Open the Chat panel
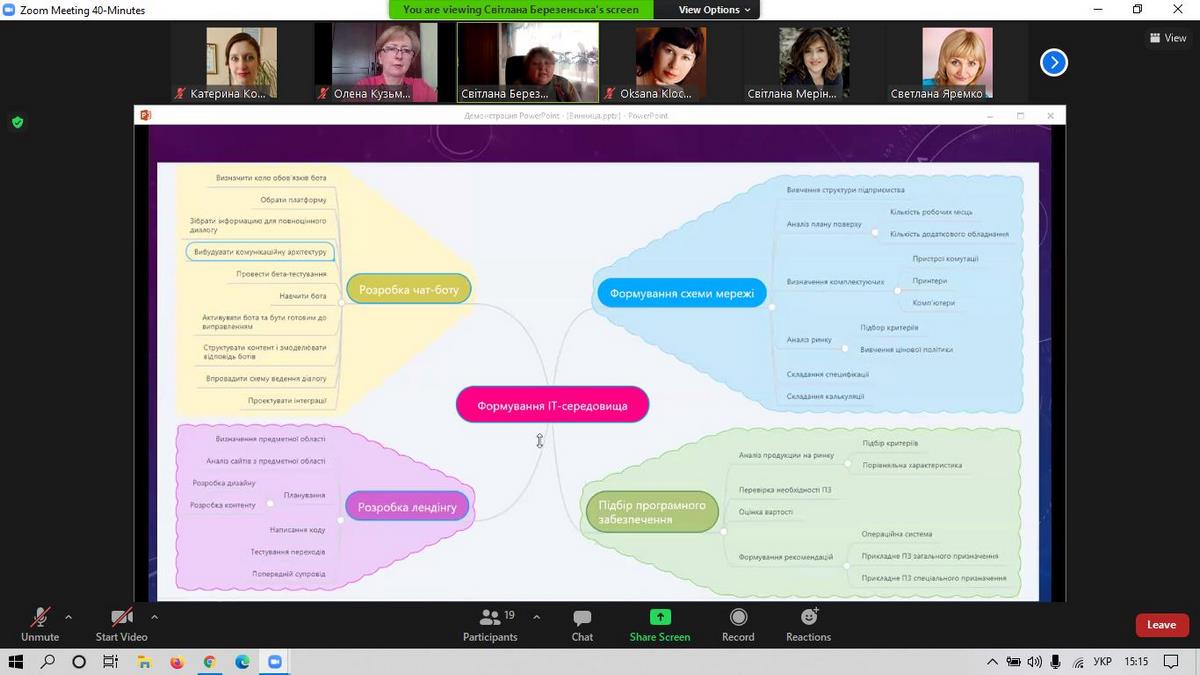The height and width of the screenshot is (675, 1200). (x=582, y=624)
